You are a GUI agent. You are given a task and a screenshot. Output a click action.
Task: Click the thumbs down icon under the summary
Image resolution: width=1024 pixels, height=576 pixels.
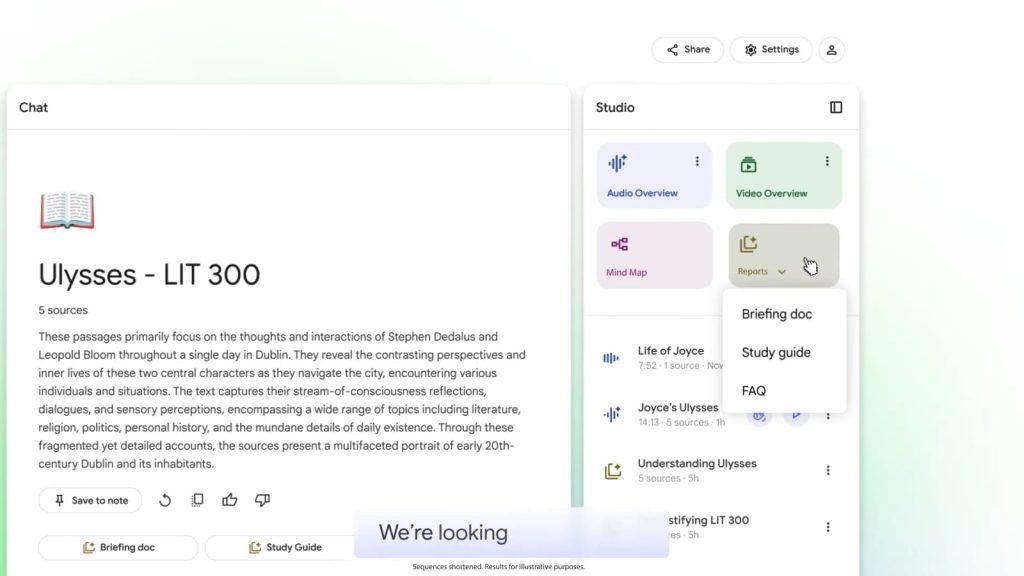262,500
